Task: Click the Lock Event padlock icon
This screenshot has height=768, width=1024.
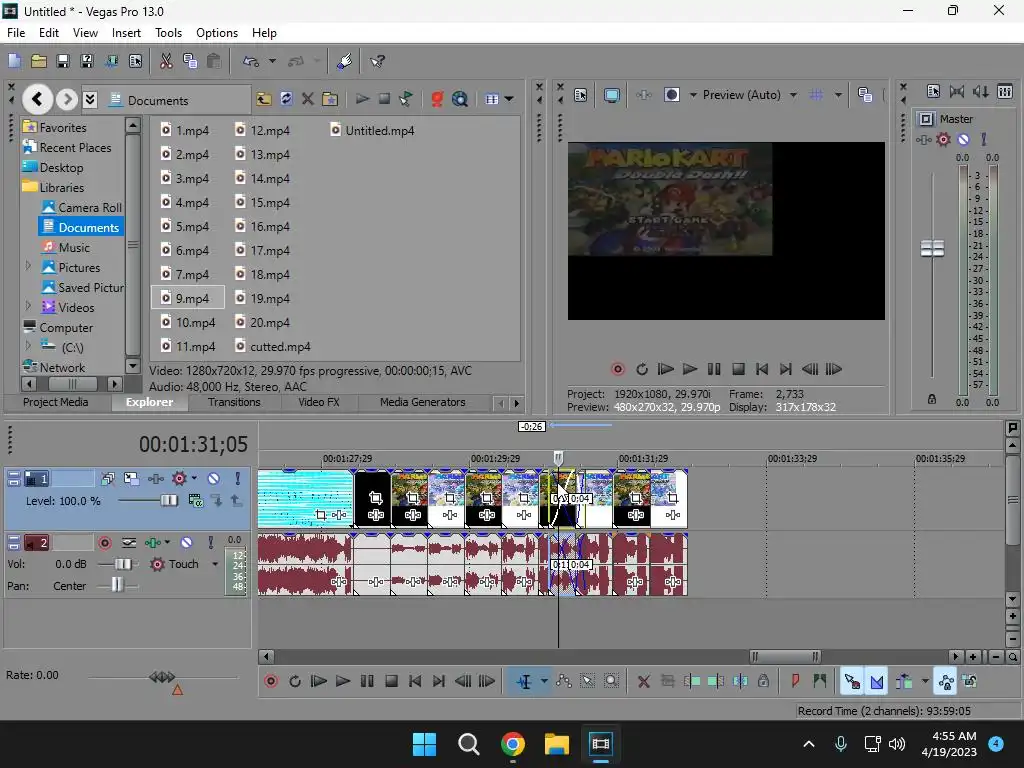Action: [763, 681]
